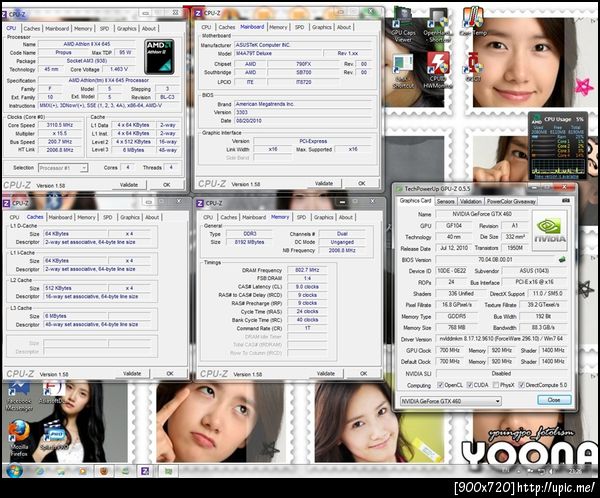Open Internet Explorer from the taskbar
600x498 pixels.
(x=39, y=471)
